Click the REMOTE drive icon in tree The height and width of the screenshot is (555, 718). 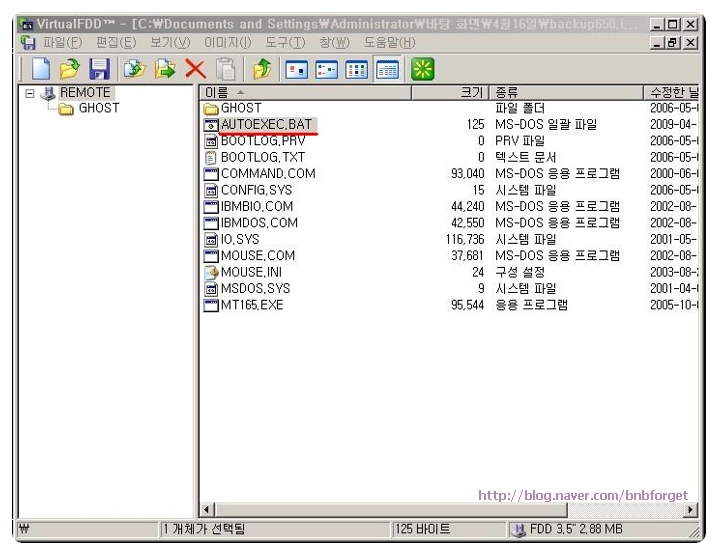point(48,93)
